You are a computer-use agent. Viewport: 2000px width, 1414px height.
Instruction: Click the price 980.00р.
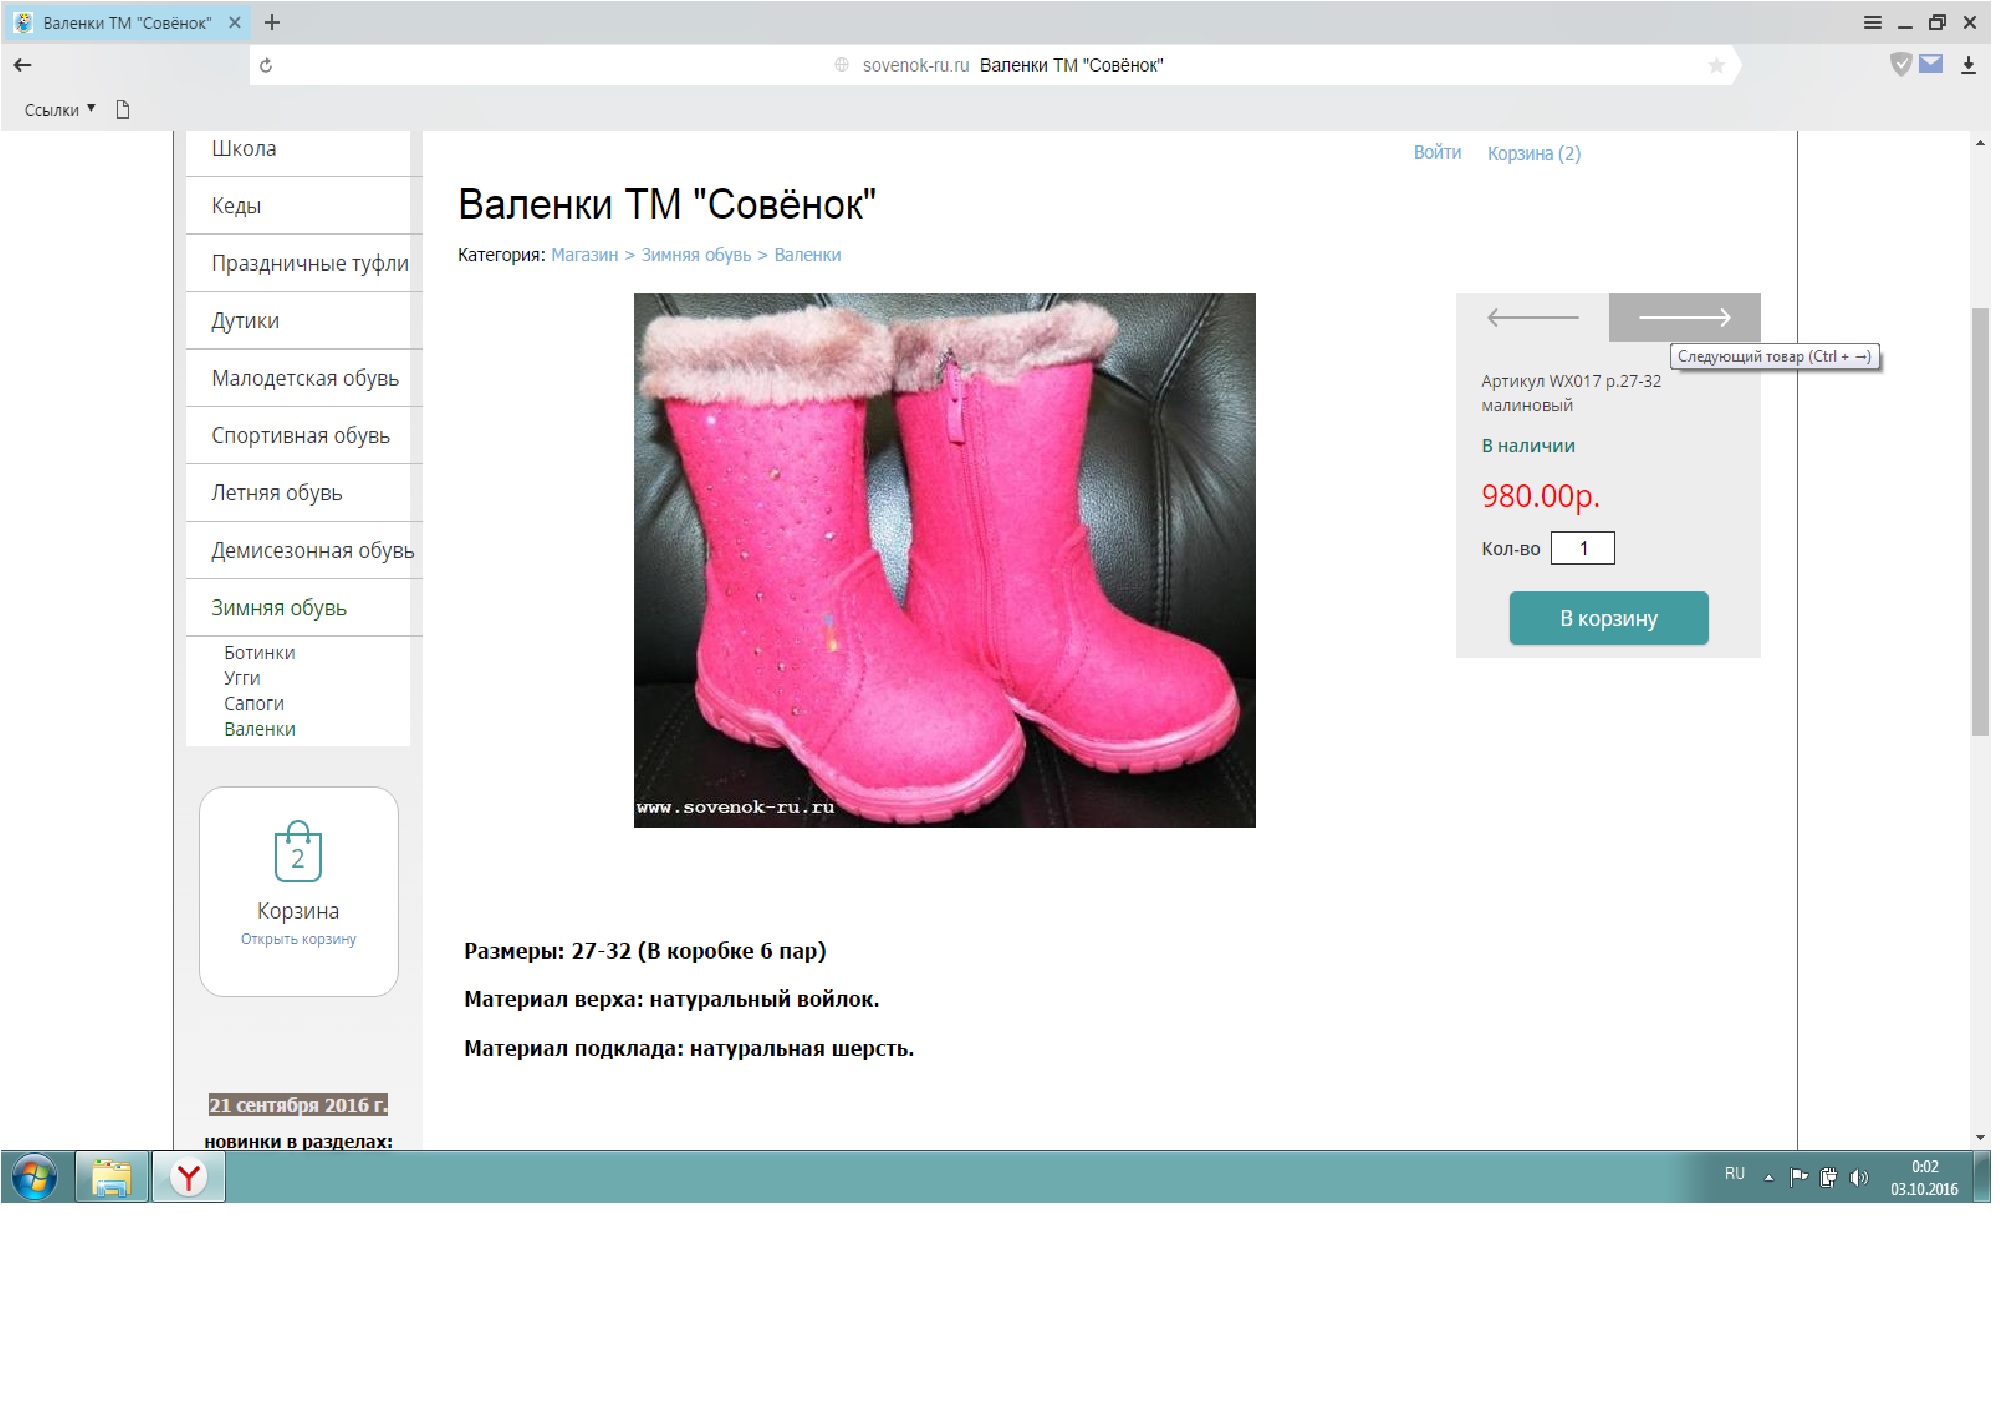click(1540, 496)
